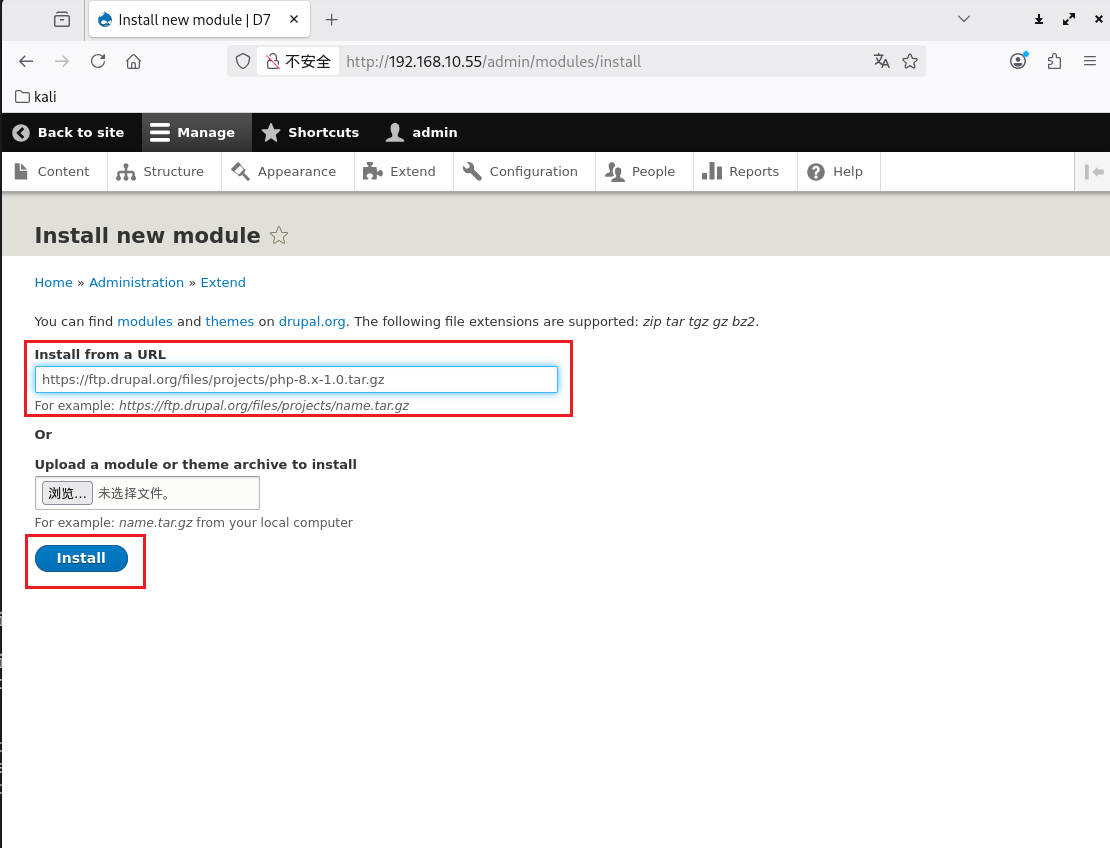Click the file browse button
1110x848 pixels.
pyautogui.click(x=68, y=493)
